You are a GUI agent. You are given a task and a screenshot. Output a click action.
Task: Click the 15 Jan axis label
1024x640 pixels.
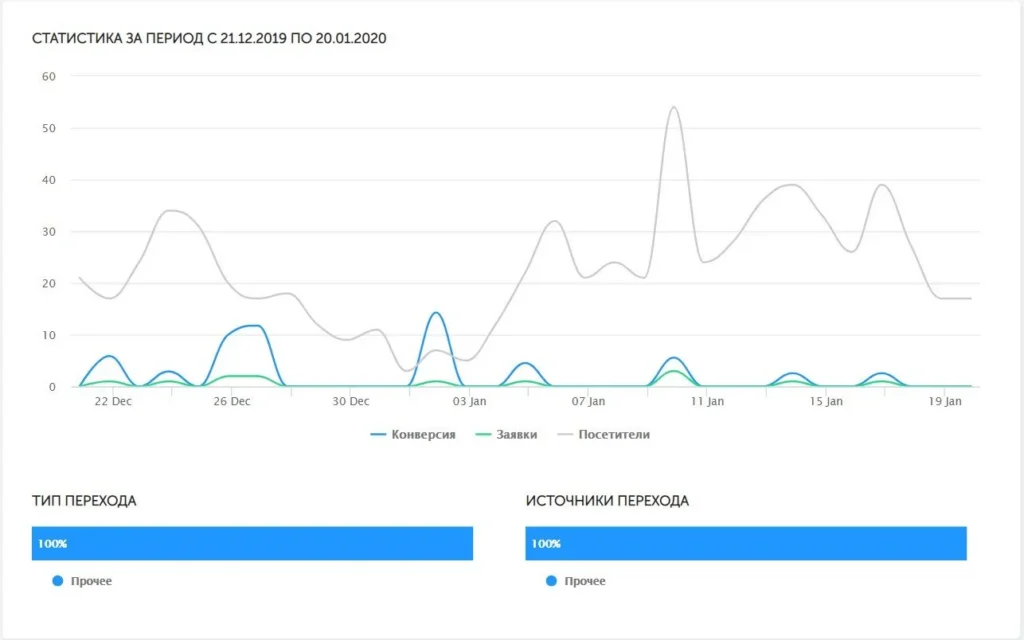coord(826,401)
